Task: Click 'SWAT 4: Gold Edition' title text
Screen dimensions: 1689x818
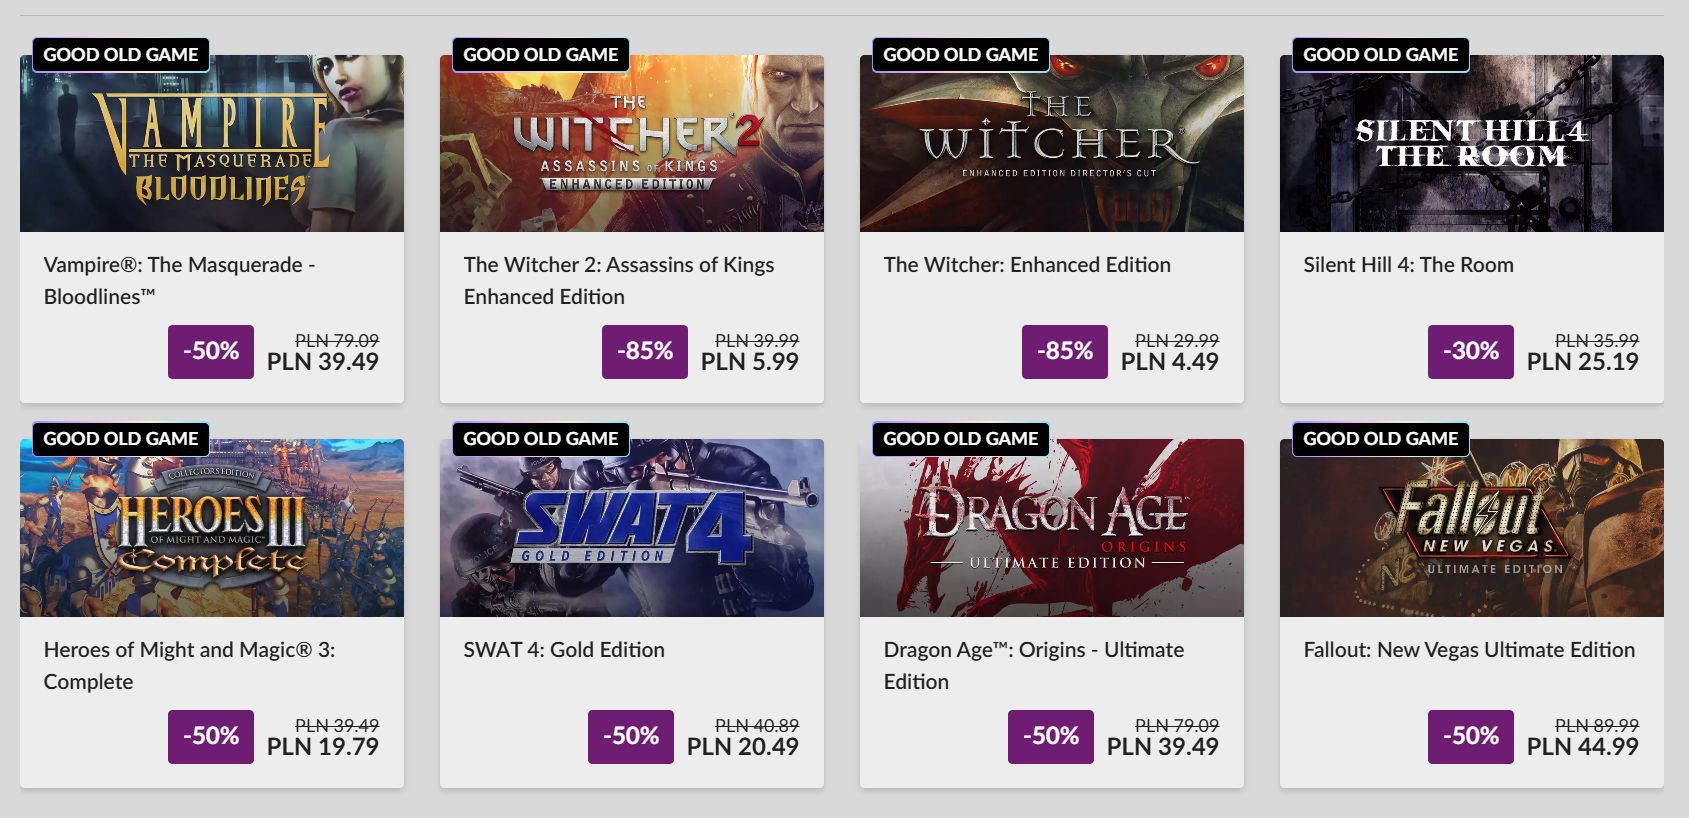Action: [564, 650]
